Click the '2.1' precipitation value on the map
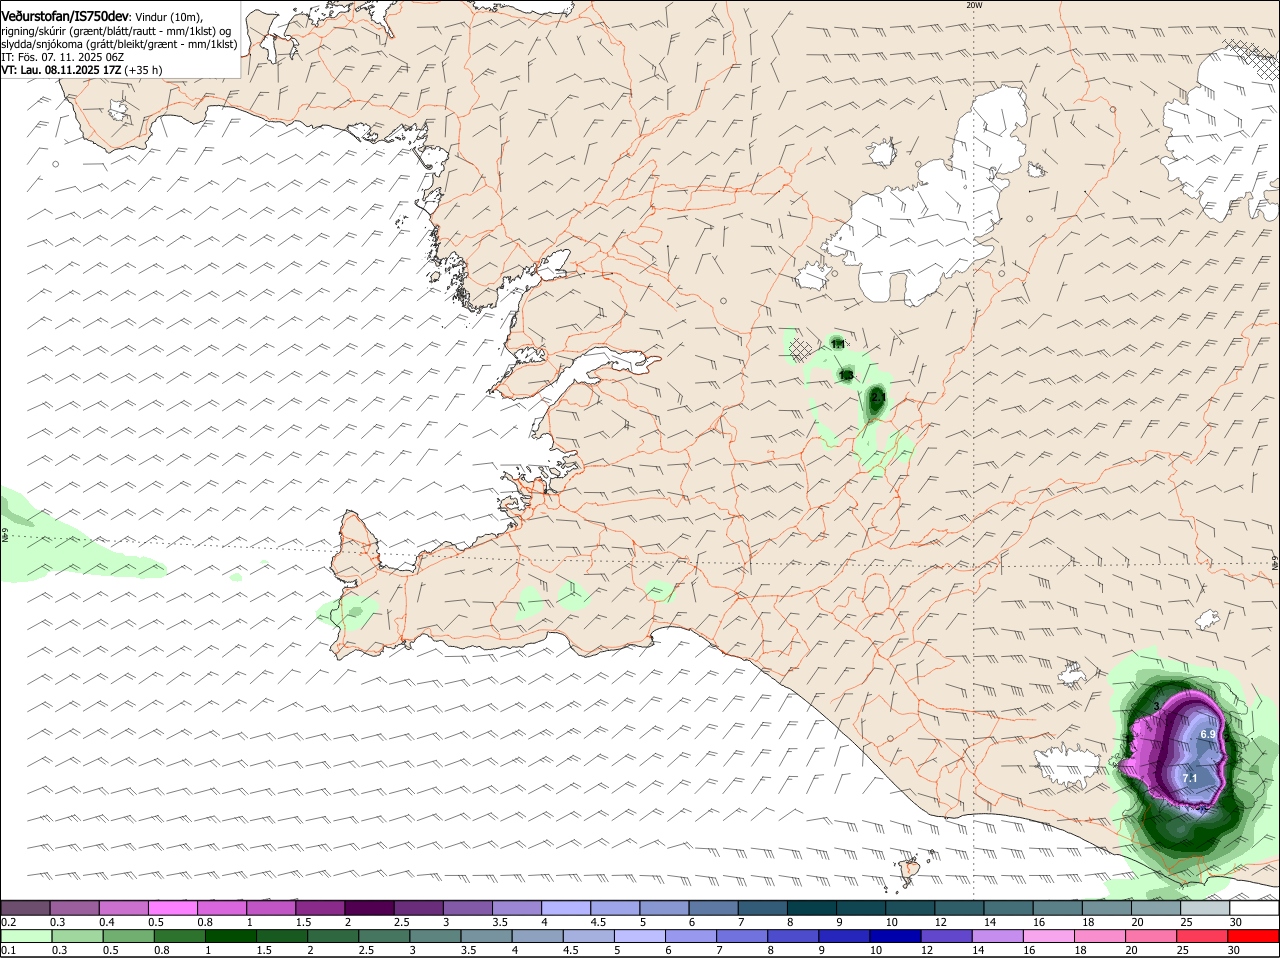This screenshot has height=958, width=1280. 878,398
